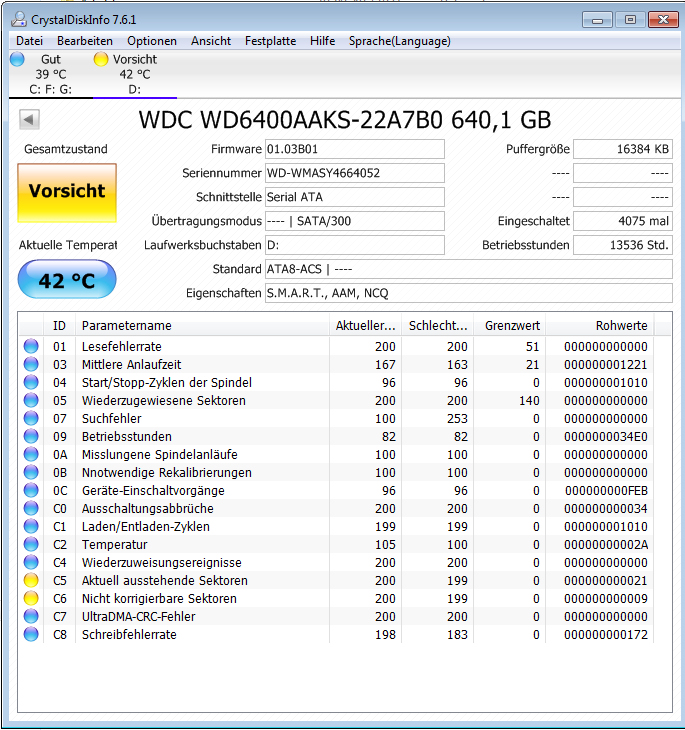This screenshot has width=685, height=730.
Task: Click the Übertragungsmodus field SATA/300
Action: click(354, 221)
